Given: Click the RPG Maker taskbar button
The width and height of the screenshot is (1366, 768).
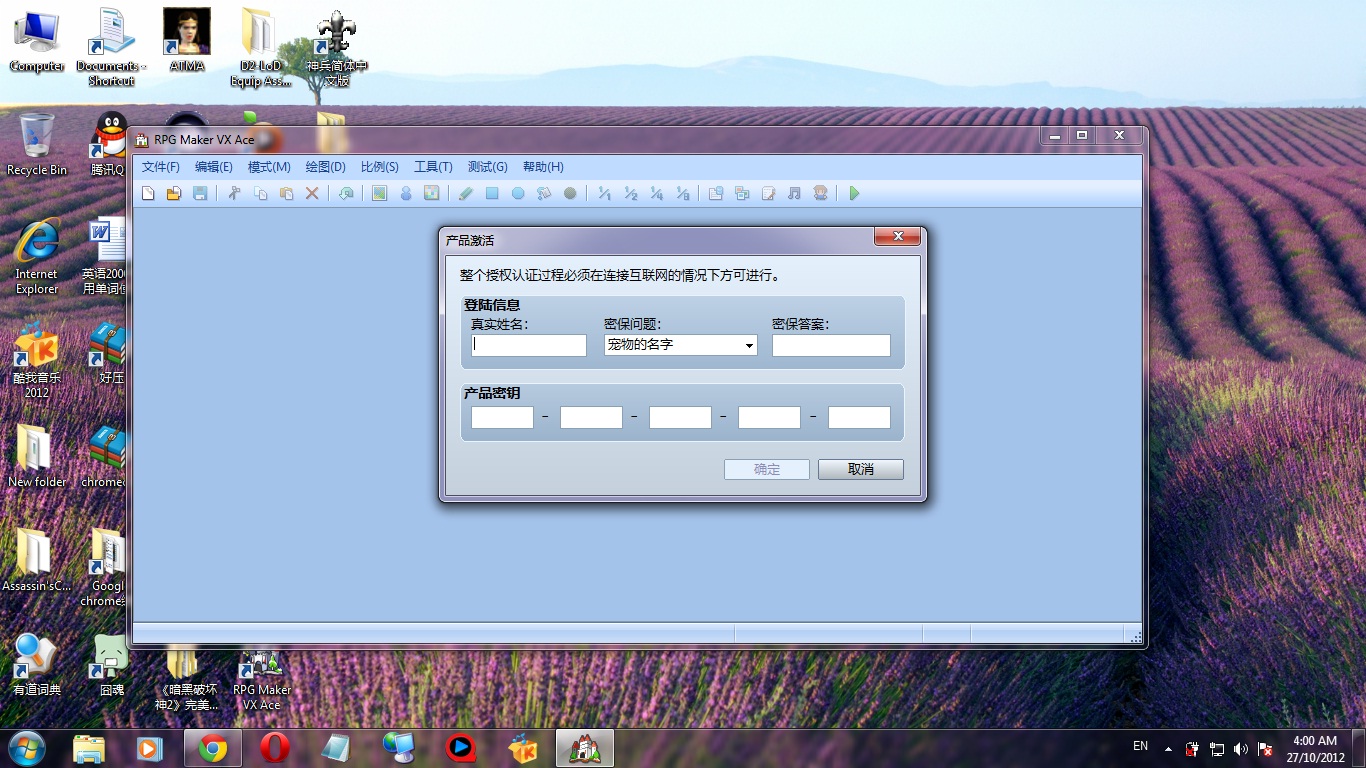Looking at the screenshot, I should [x=584, y=748].
